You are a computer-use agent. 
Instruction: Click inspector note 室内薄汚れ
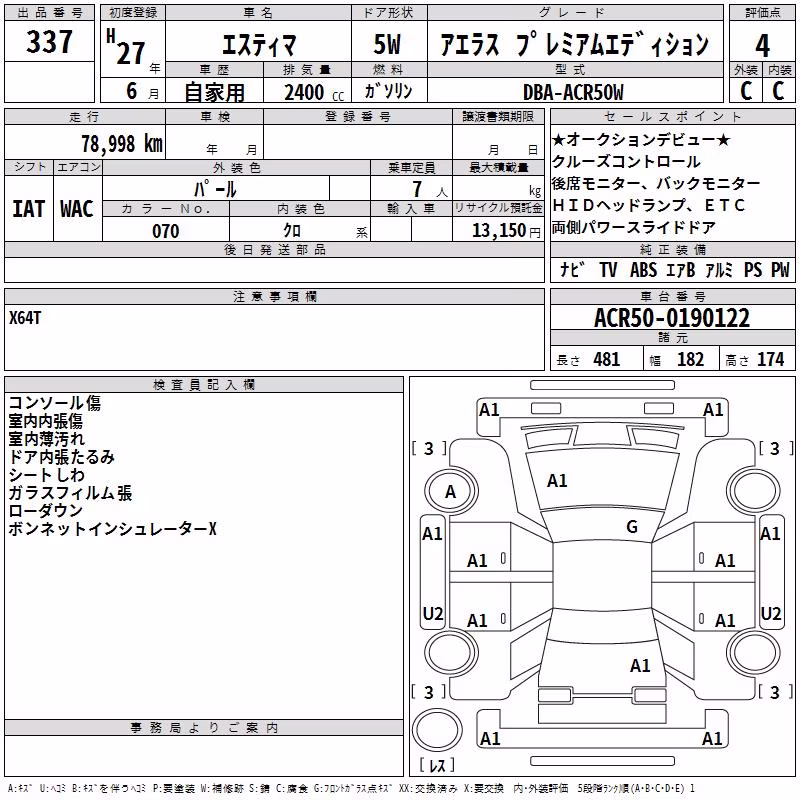(46, 439)
